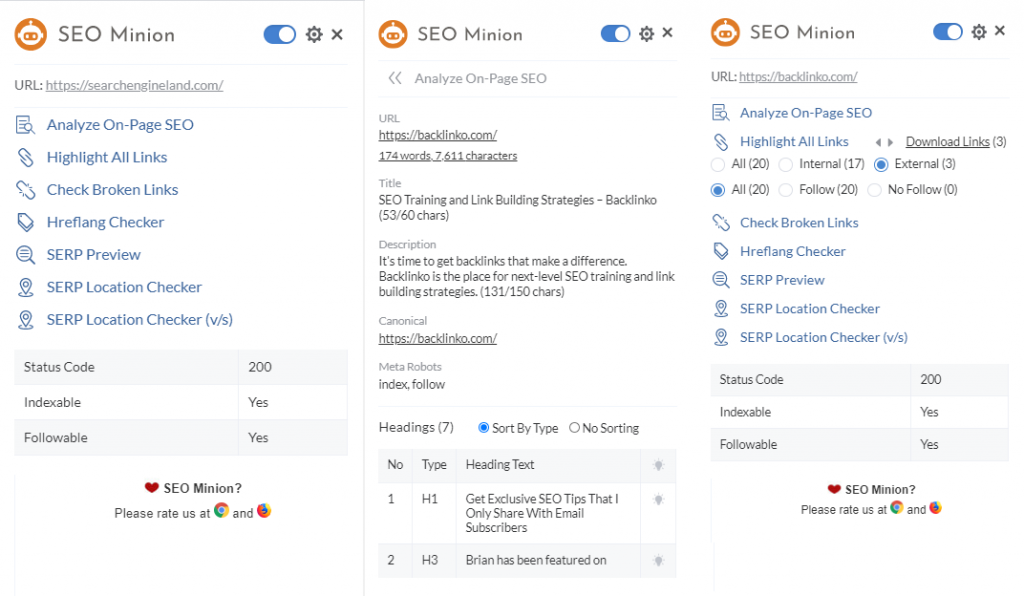Open settings gear in right backlinko panel
The height and width of the screenshot is (596, 1024).
coord(978,31)
